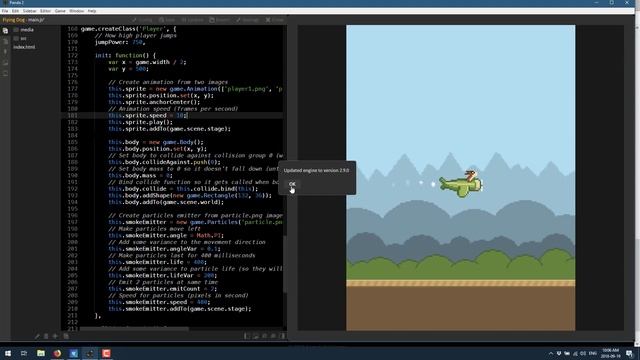Click line 181 sprite speed code

click(148, 116)
